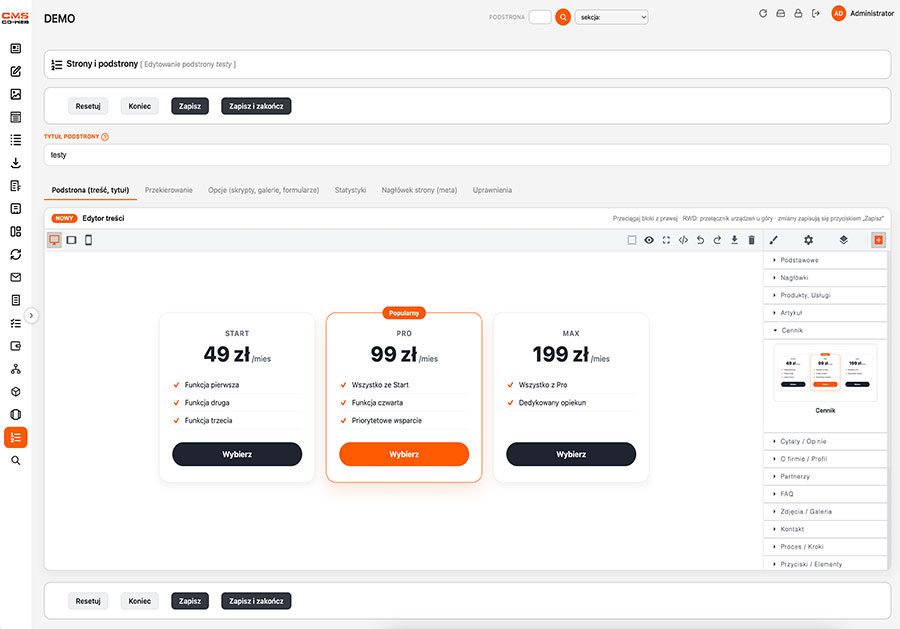Open the layers panel icon

click(843, 240)
